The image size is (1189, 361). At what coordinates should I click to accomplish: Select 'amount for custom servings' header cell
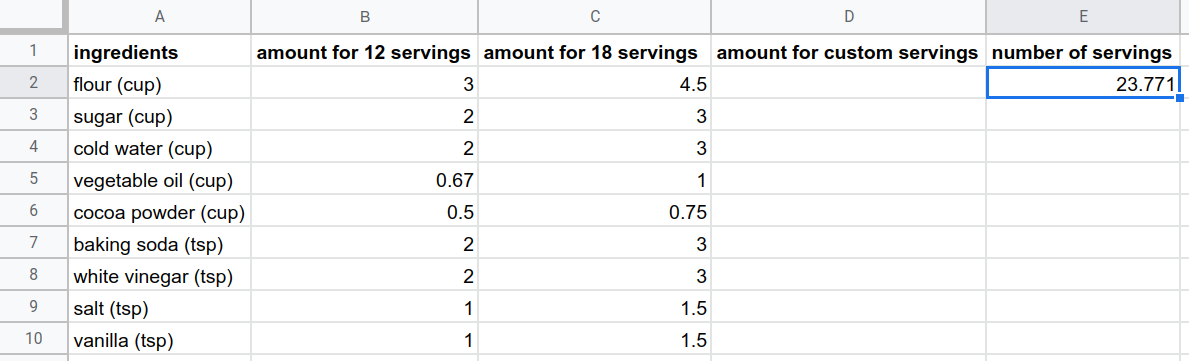tap(848, 52)
